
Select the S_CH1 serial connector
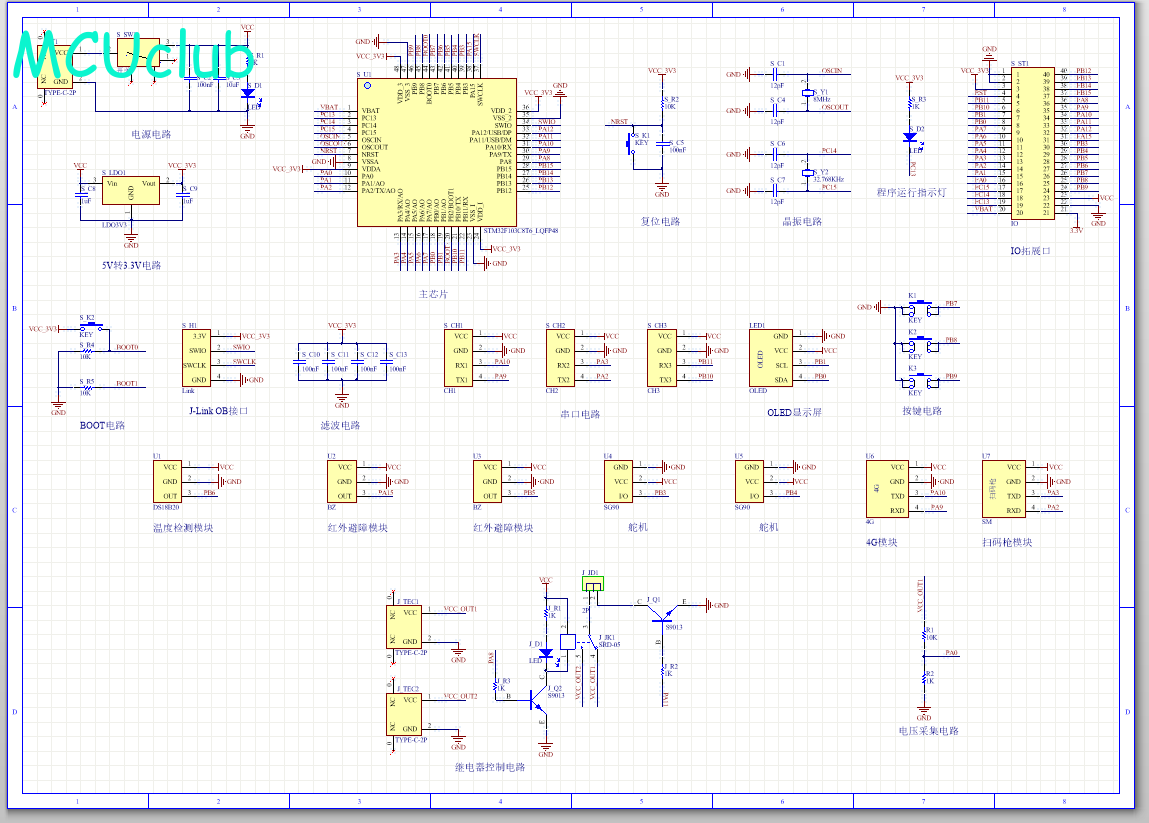(x=459, y=358)
